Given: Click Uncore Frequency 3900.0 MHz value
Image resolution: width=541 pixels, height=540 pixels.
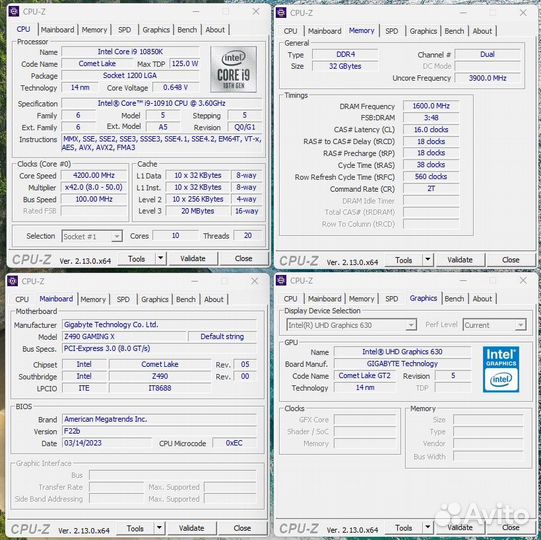Looking at the screenshot, I should [487, 78].
